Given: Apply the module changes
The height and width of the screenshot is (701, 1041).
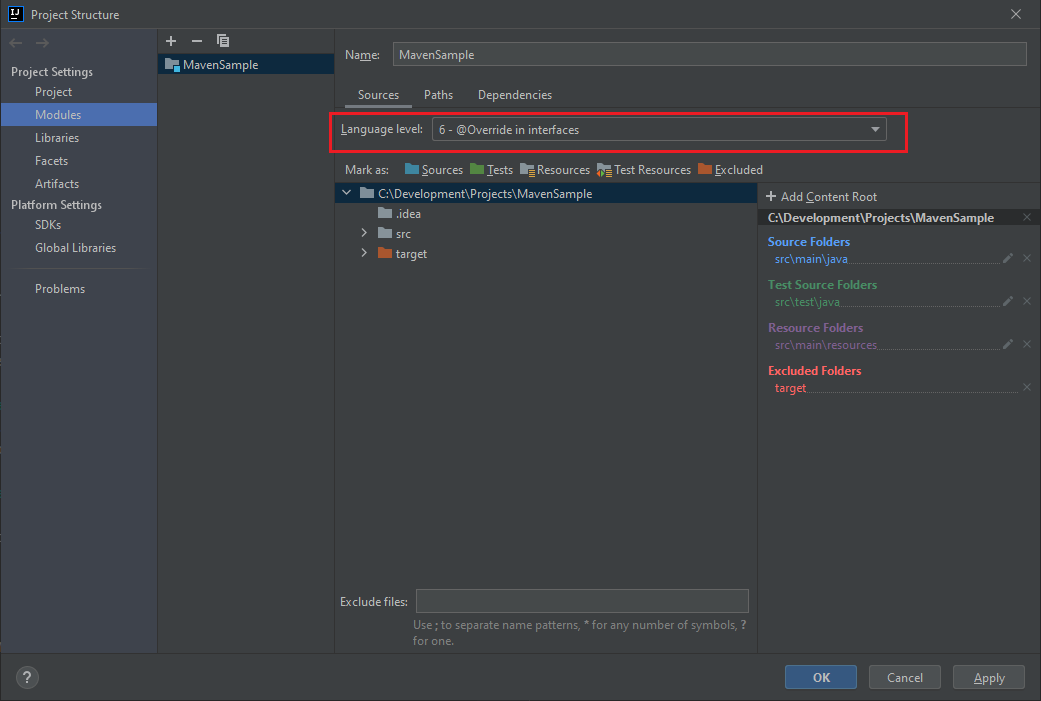Looking at the screenshot, I should point(988,677).
